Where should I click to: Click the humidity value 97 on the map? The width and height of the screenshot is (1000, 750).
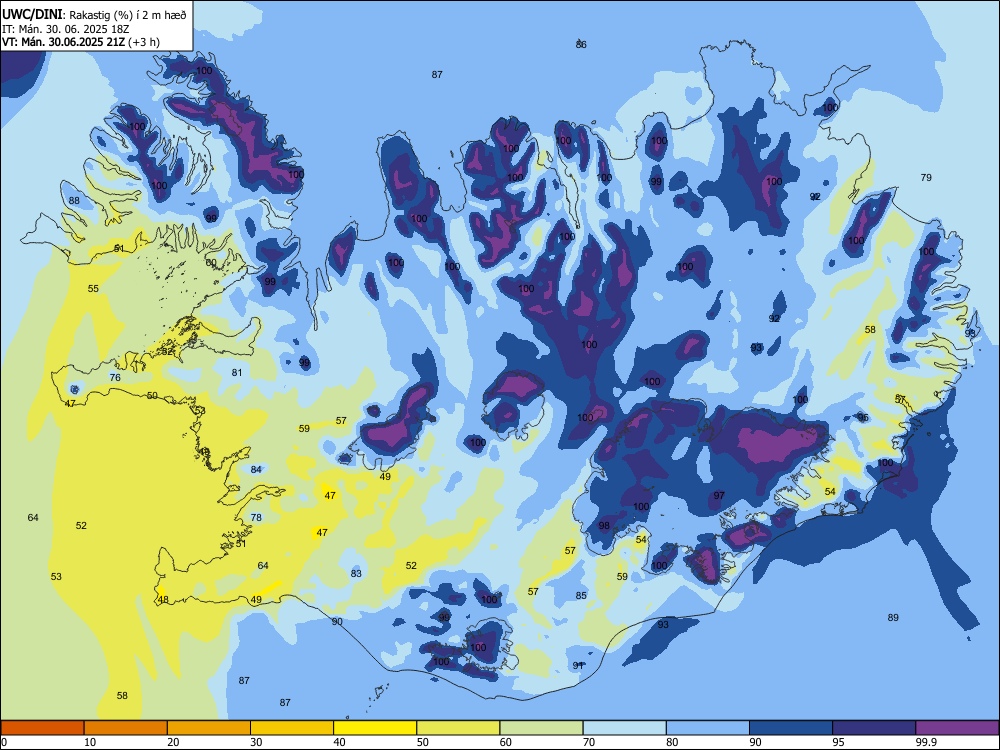[x=719, y=496]
